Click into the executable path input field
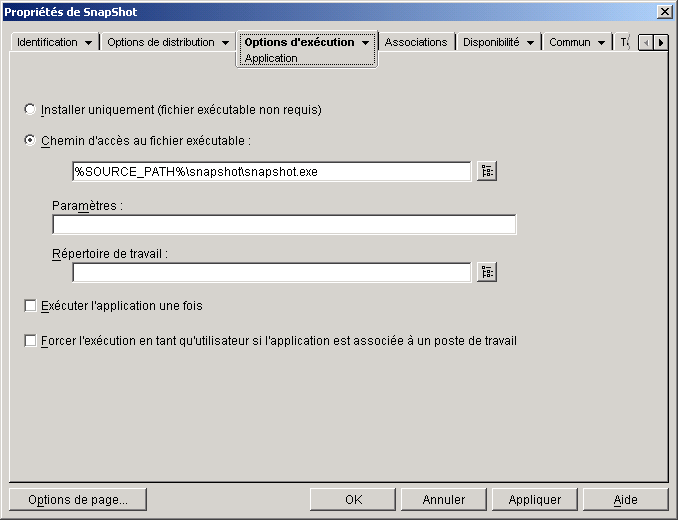Viewport: 678px width, 520px height. [x=272, y=172]
